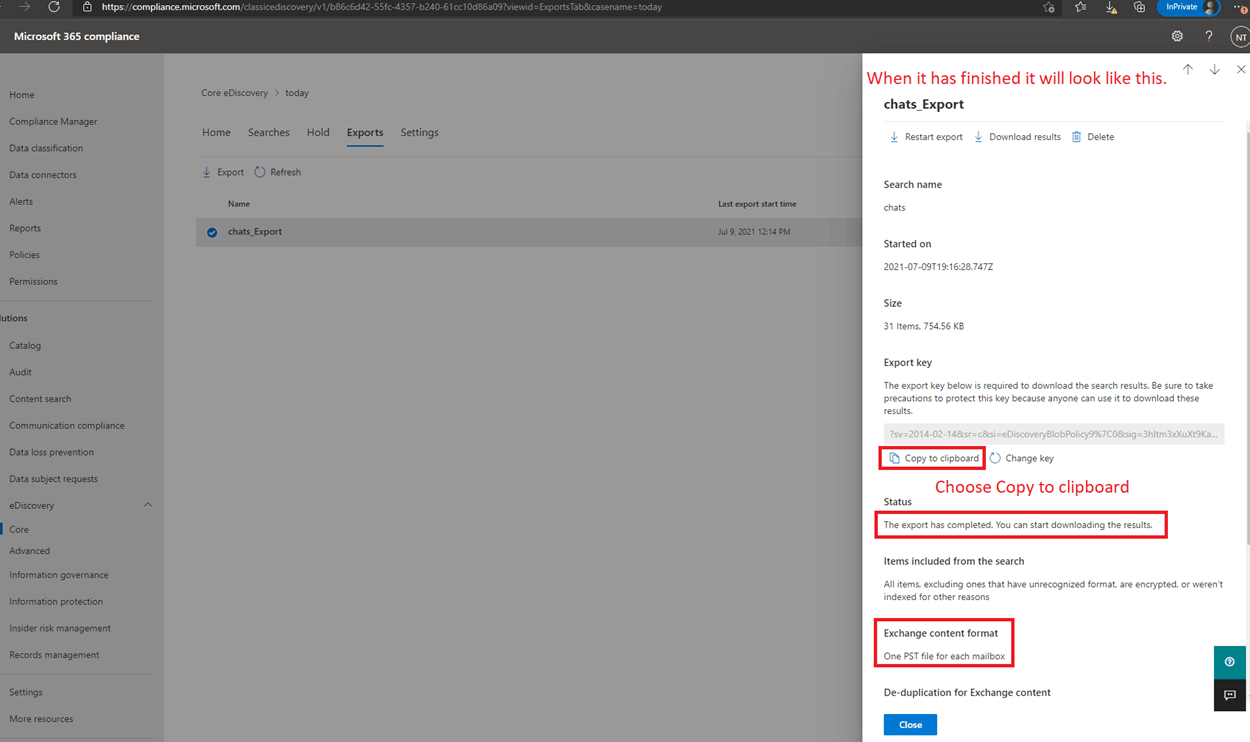
Task: Click the Export toolbar button
Action: 223,172
